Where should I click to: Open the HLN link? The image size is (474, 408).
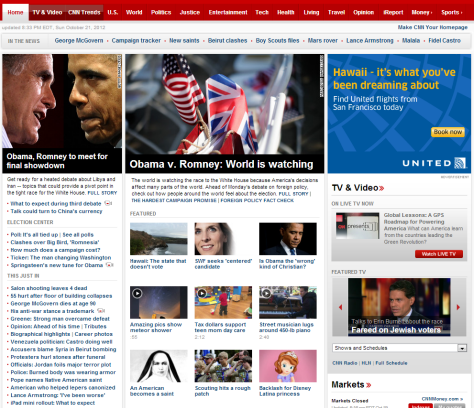pyautogui.click(x=366, y=363)
